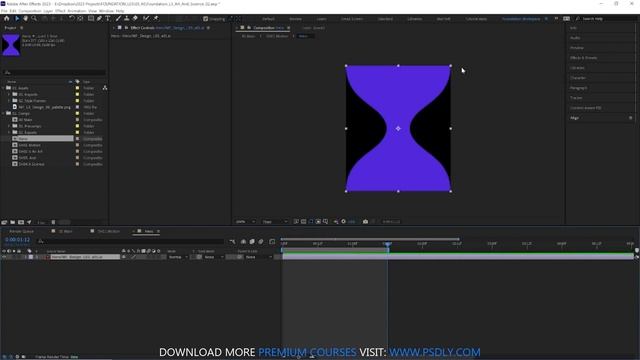The width and height of the screenshot is (640, 360).
Task: Switch to the Render Queue tab
Action: tap(22, 231)
